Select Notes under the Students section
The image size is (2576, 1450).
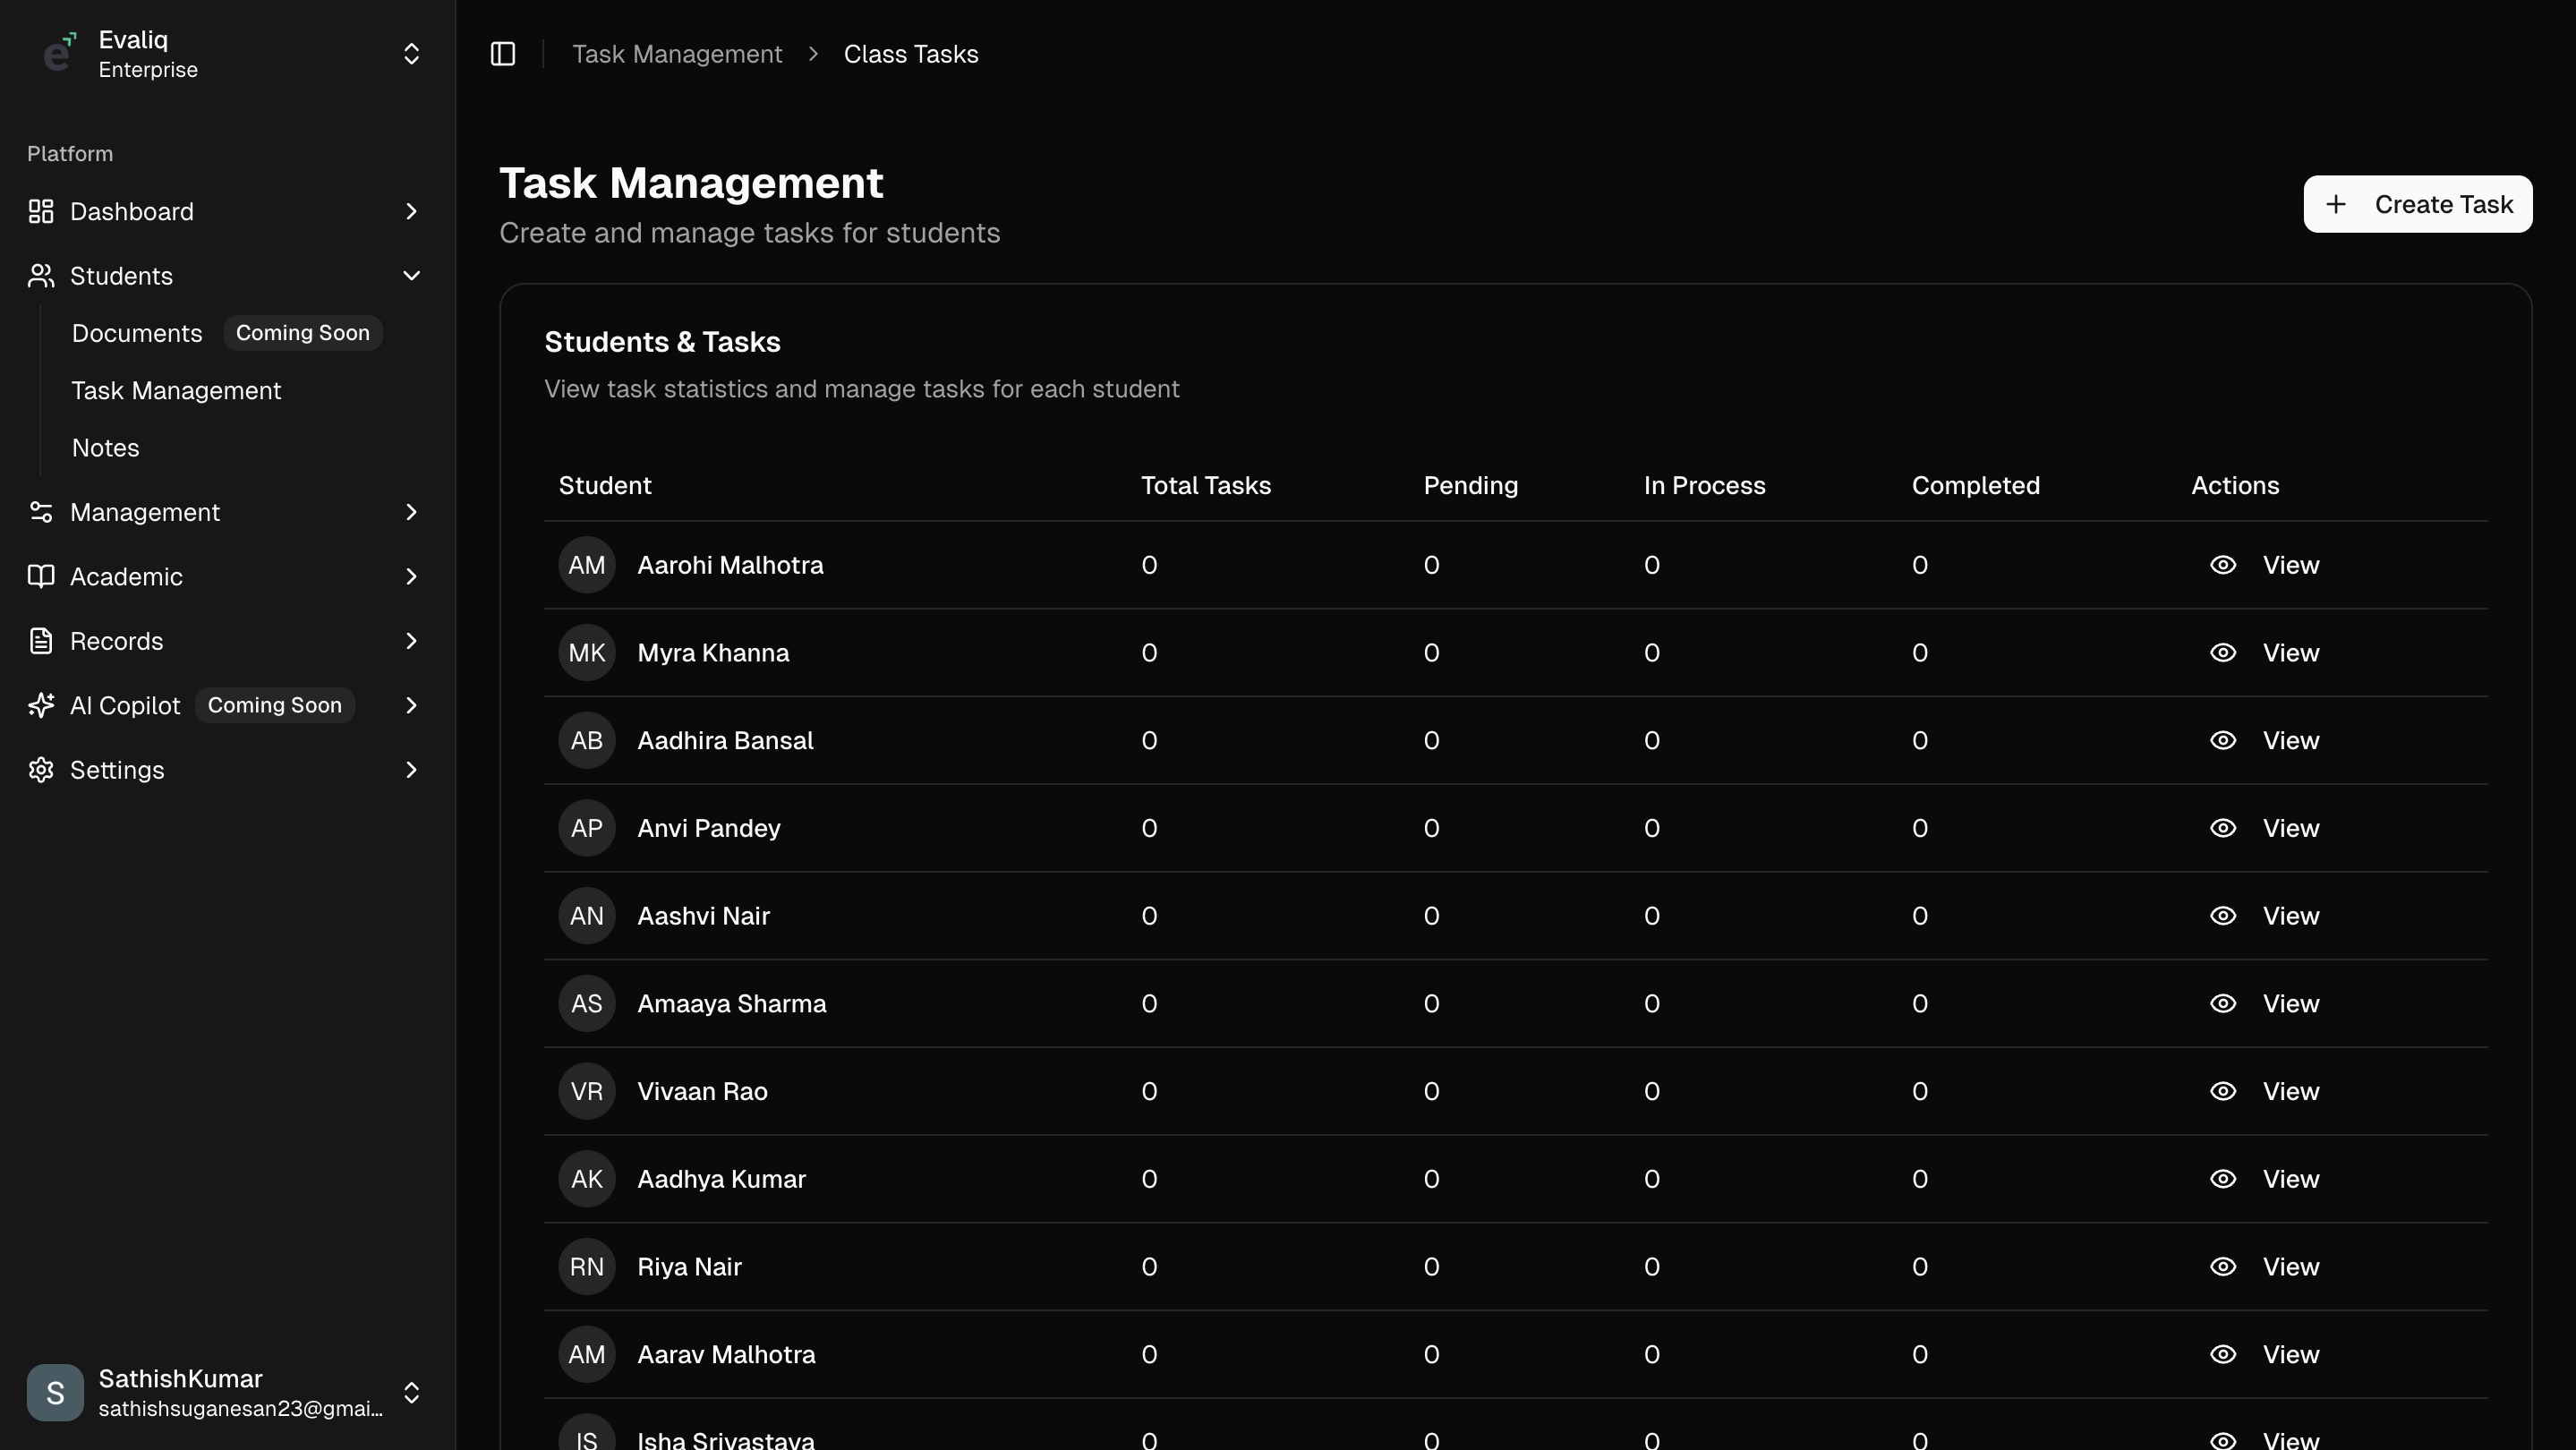point(105,447)
